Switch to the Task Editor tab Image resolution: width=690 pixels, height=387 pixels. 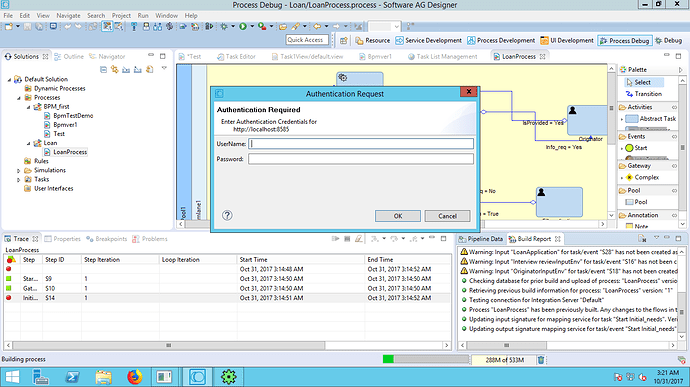[x=236, y=56]
